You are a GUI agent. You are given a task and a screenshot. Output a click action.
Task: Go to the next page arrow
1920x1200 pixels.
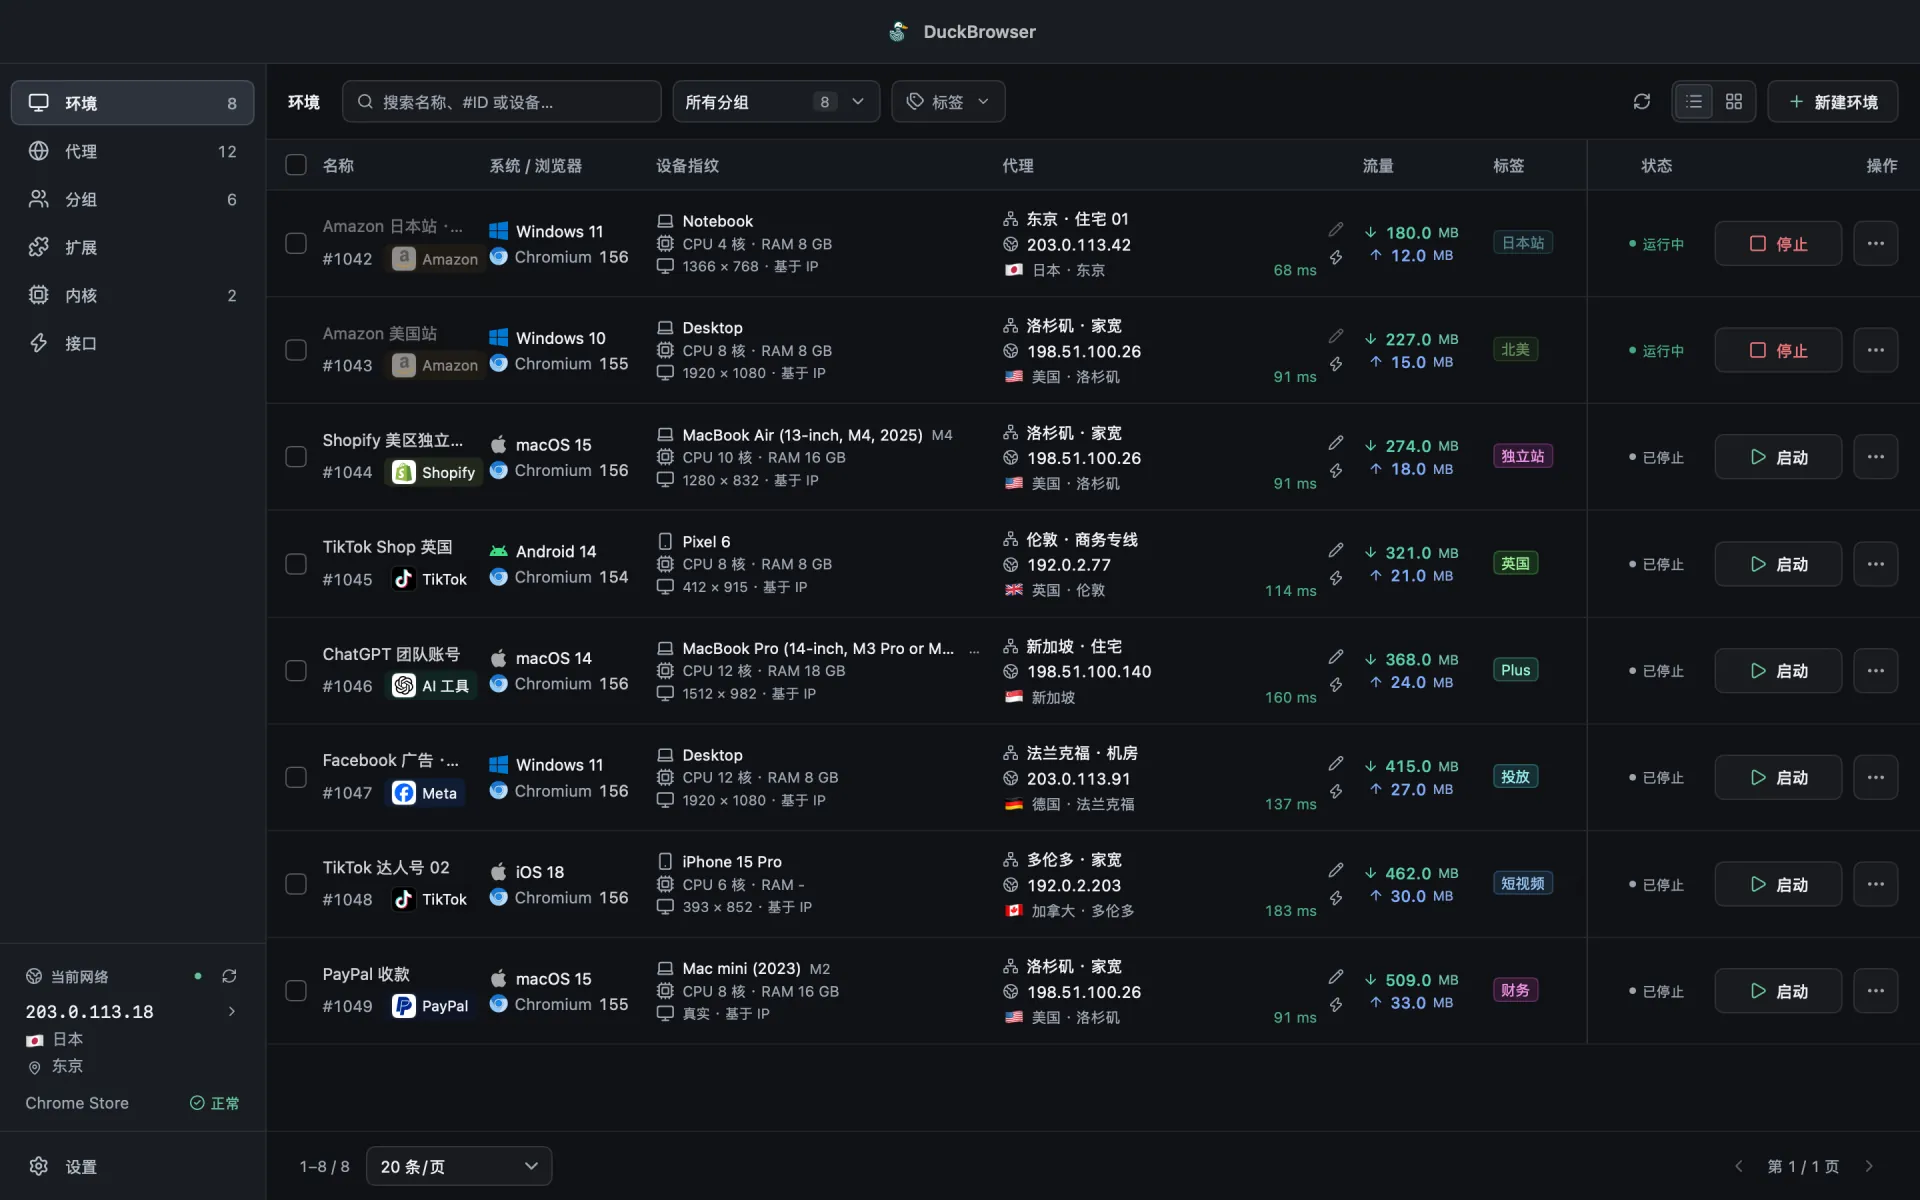point(1869,1166)
